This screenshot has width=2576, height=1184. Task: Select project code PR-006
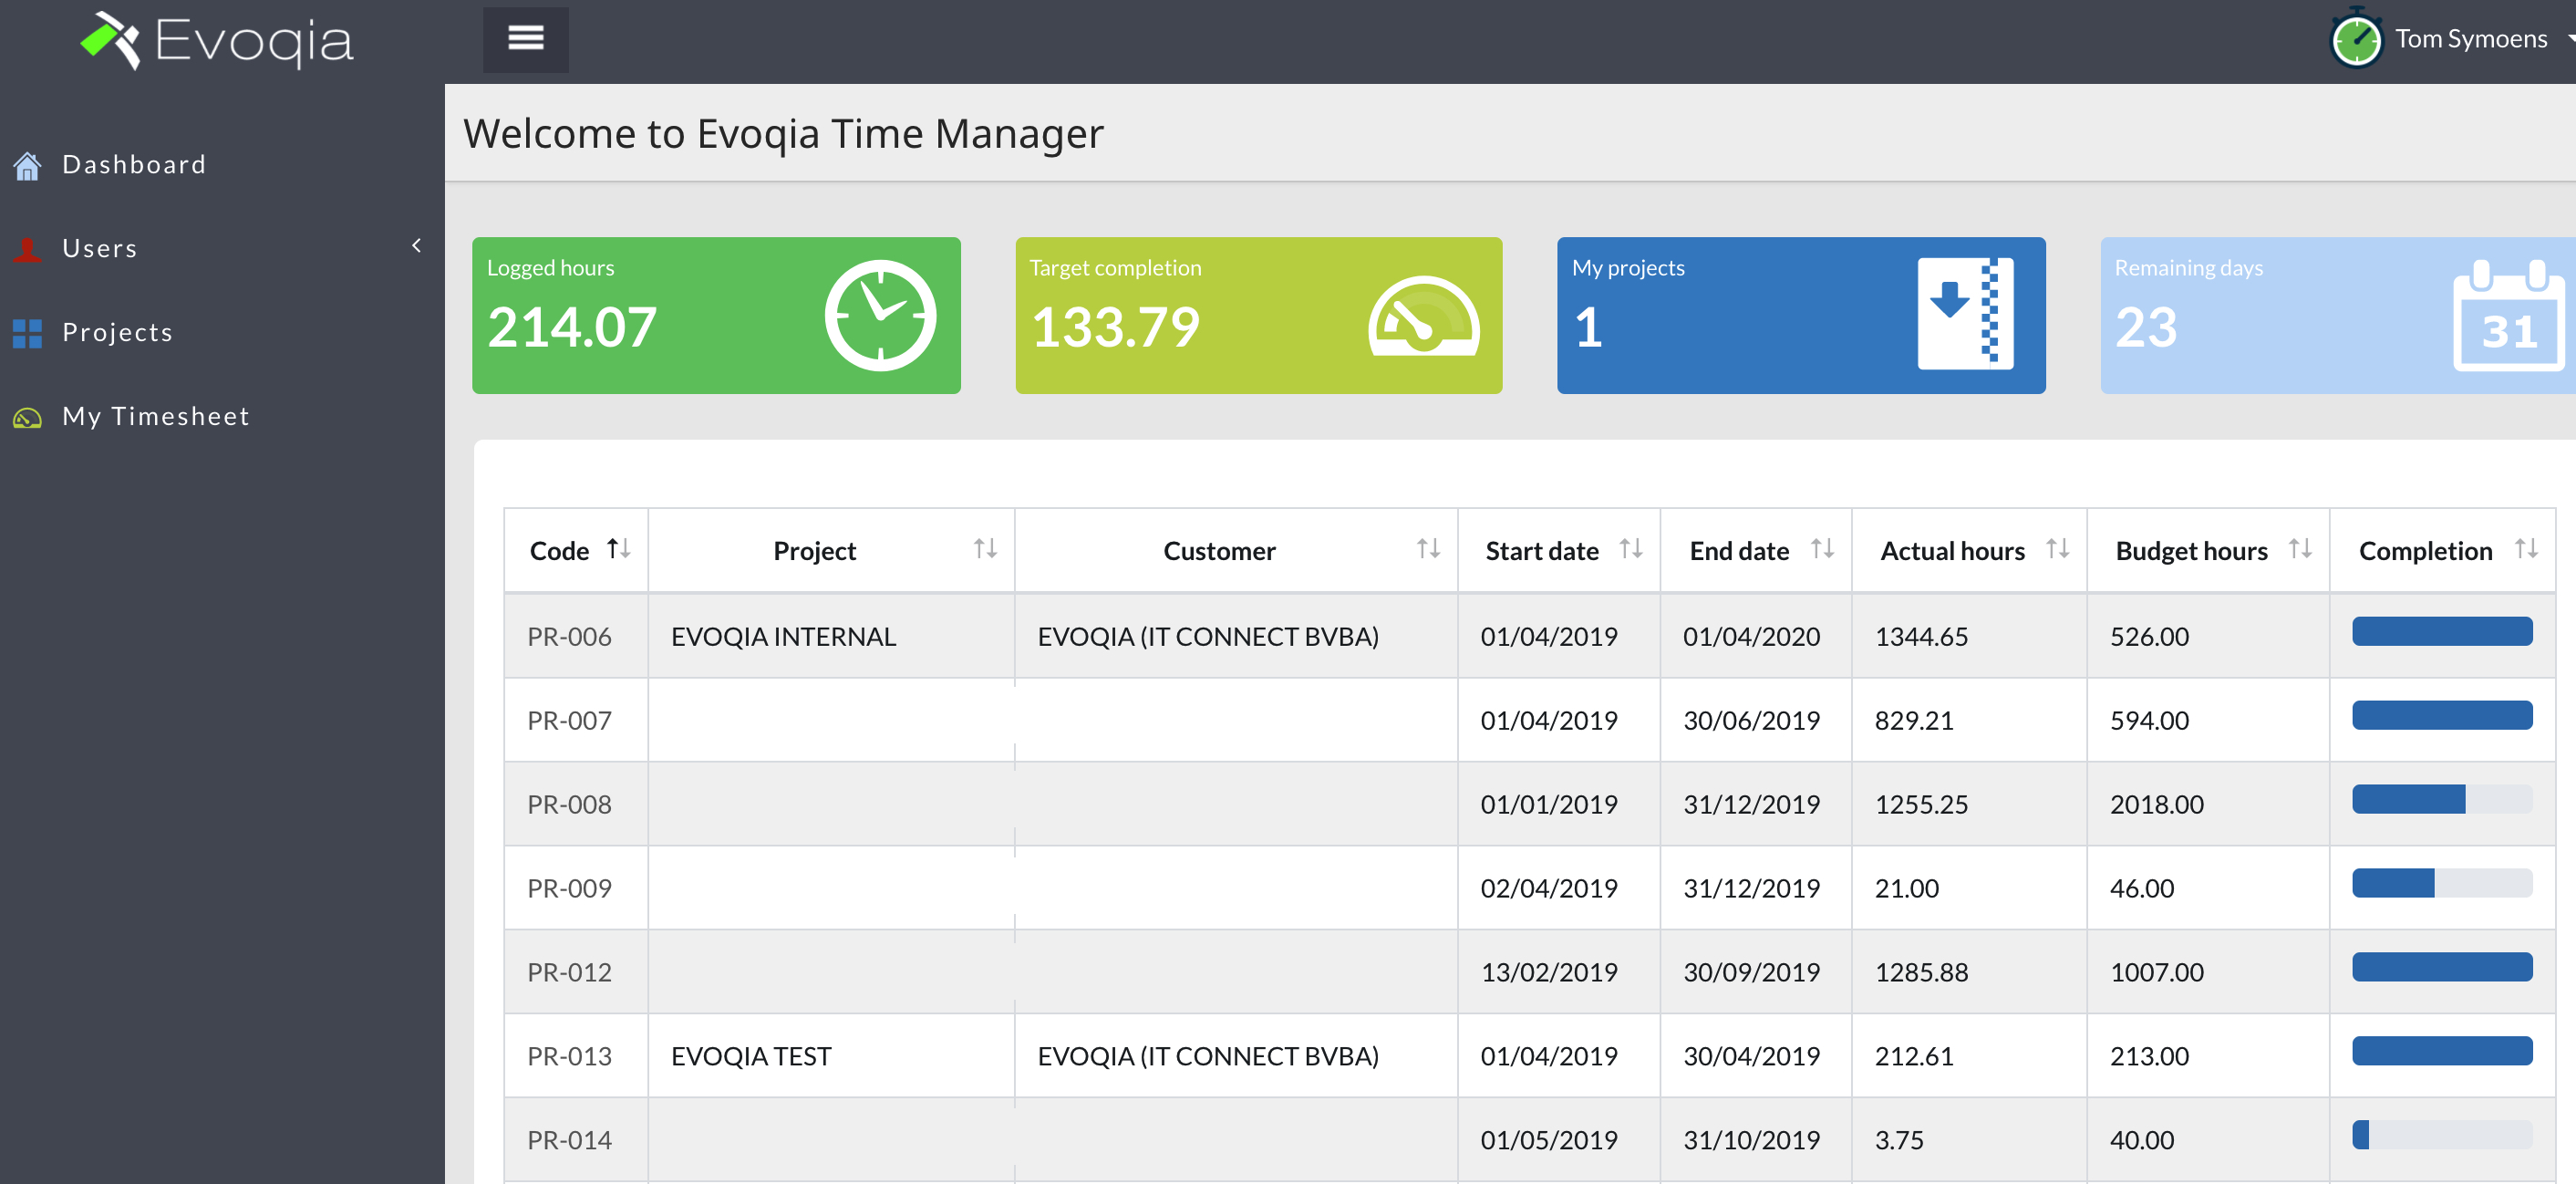569,637
